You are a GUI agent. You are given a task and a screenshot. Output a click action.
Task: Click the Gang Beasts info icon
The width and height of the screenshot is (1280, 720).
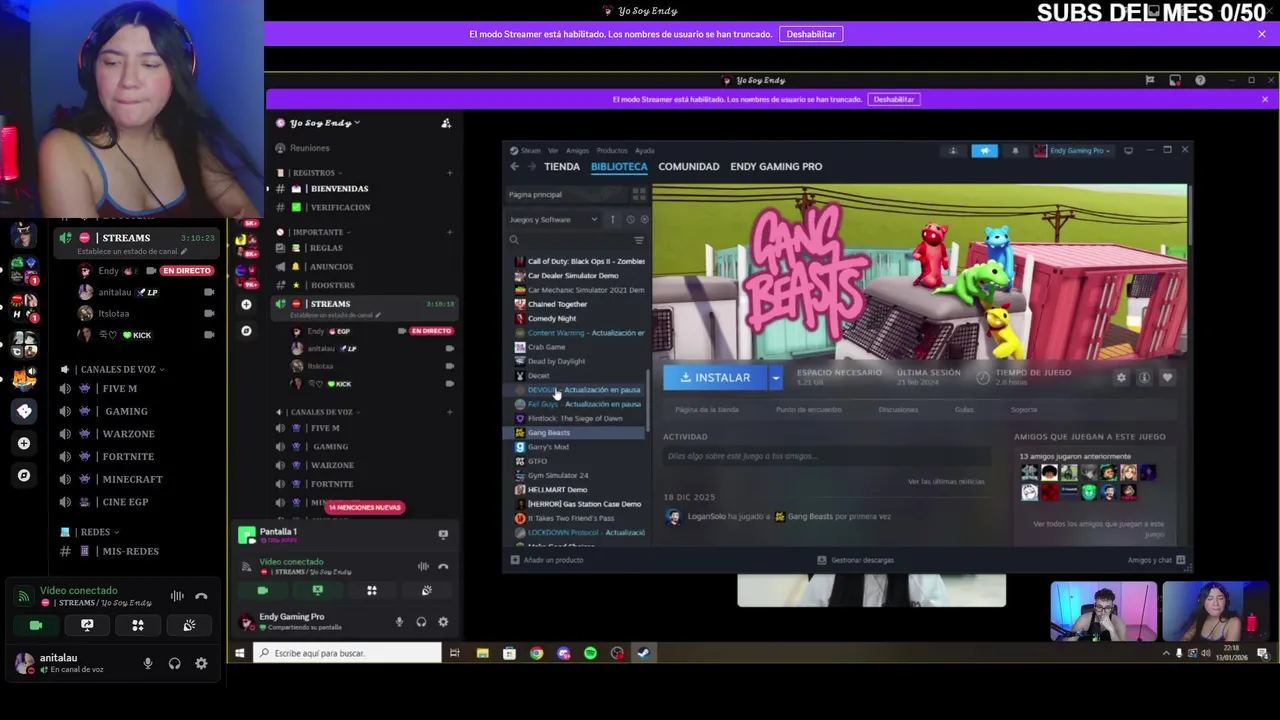tap(1144, 378)
